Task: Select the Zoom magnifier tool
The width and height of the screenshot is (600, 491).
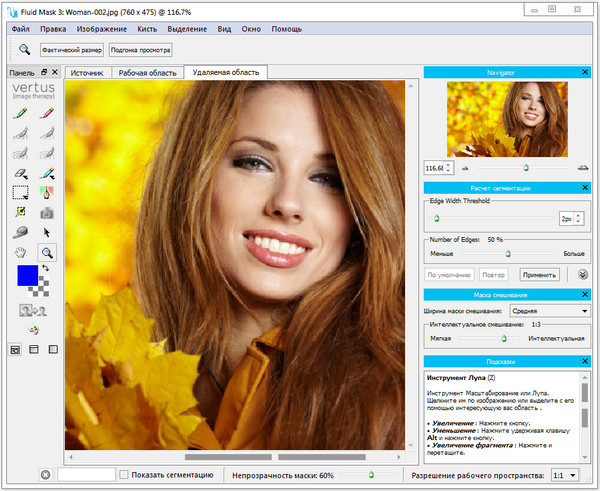Action: tap(46, 253)
